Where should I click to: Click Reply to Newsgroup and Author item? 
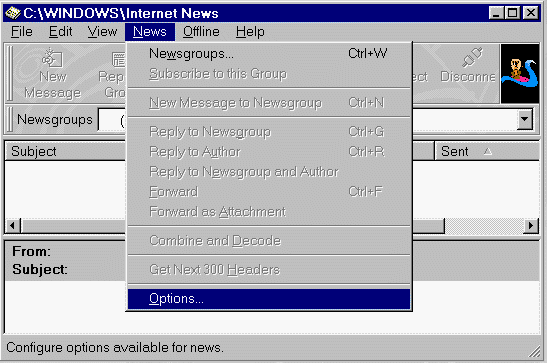coord(269,172)
